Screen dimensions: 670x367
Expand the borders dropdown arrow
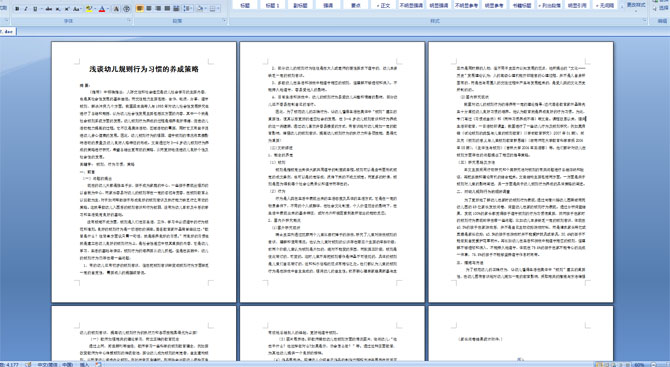pos(218,9)
